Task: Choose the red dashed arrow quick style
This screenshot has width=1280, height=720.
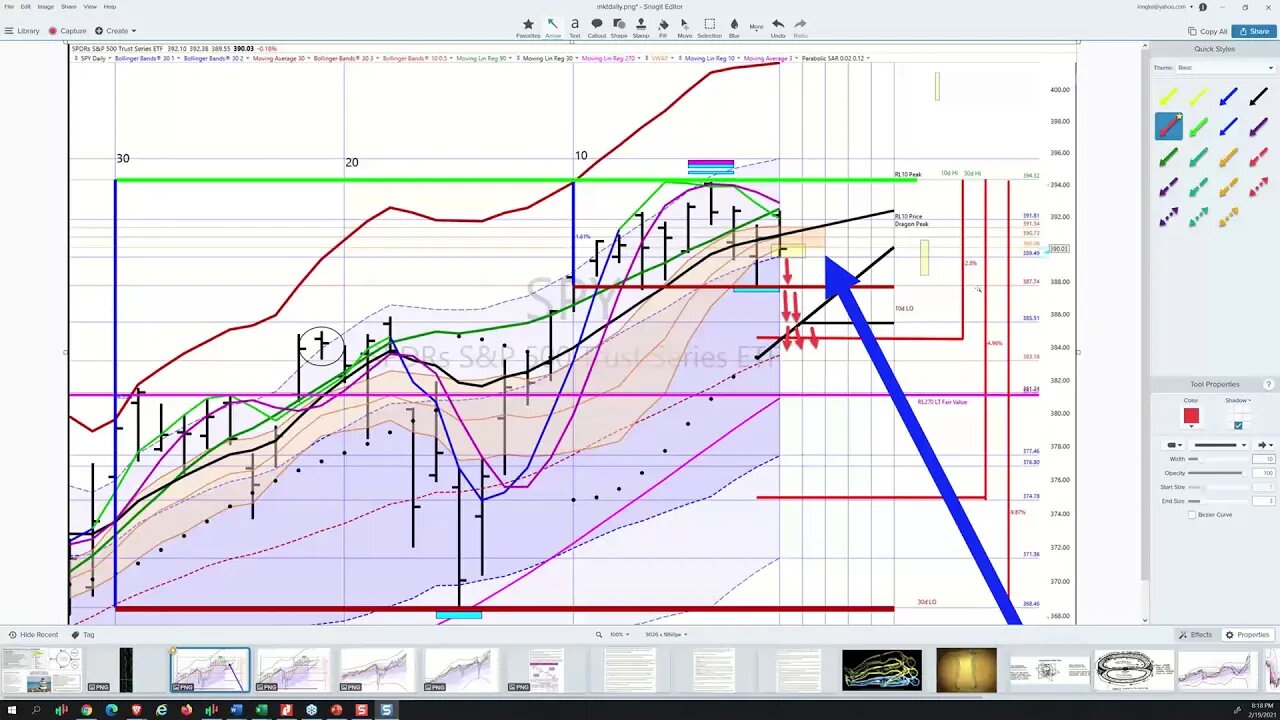Action: click(1258, 157)
